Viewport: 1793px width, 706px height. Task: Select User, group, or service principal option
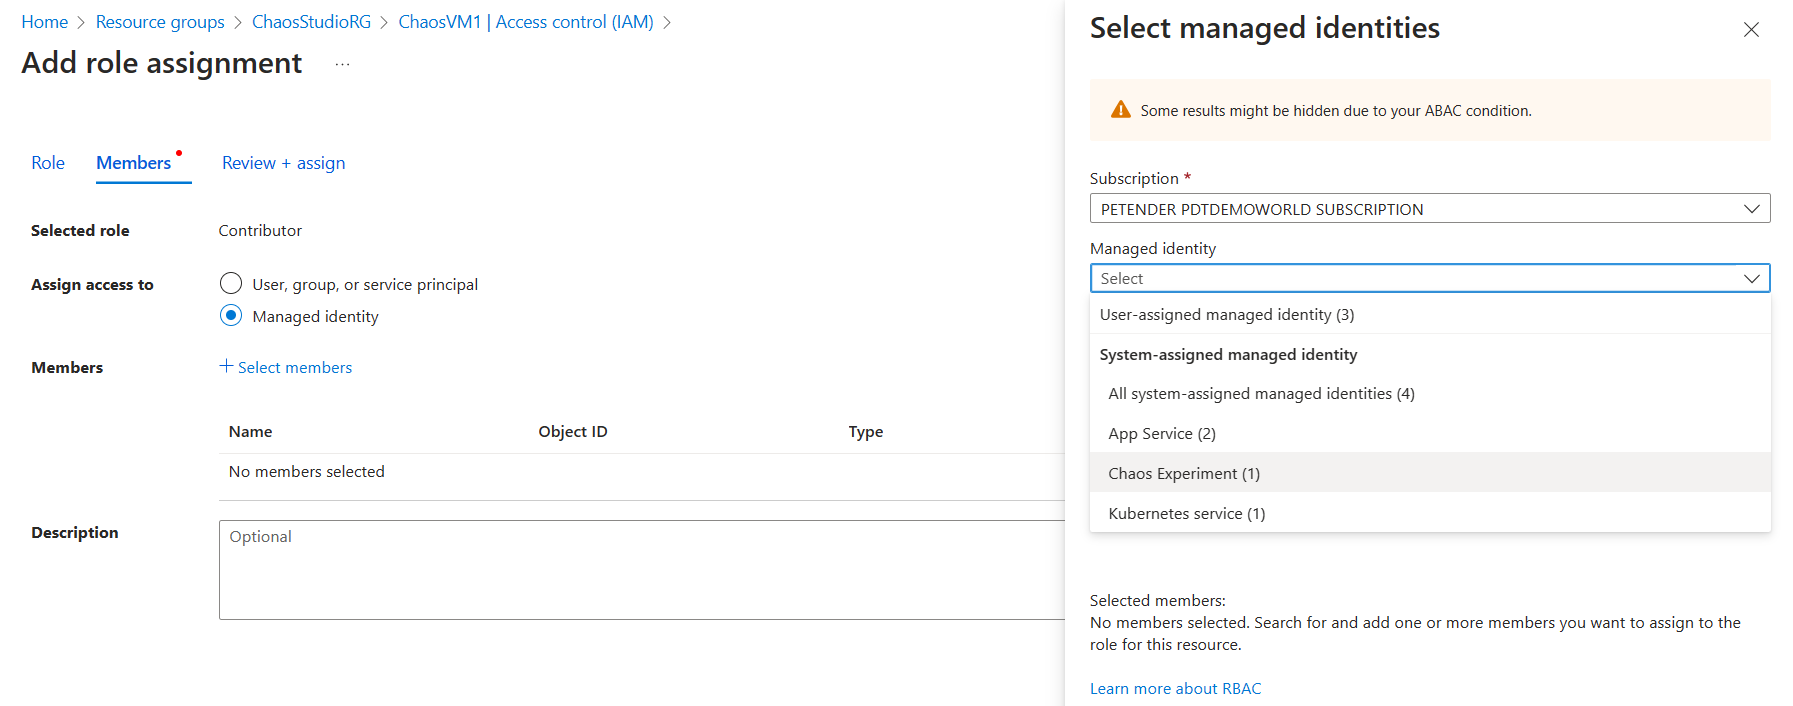point(231,284)
